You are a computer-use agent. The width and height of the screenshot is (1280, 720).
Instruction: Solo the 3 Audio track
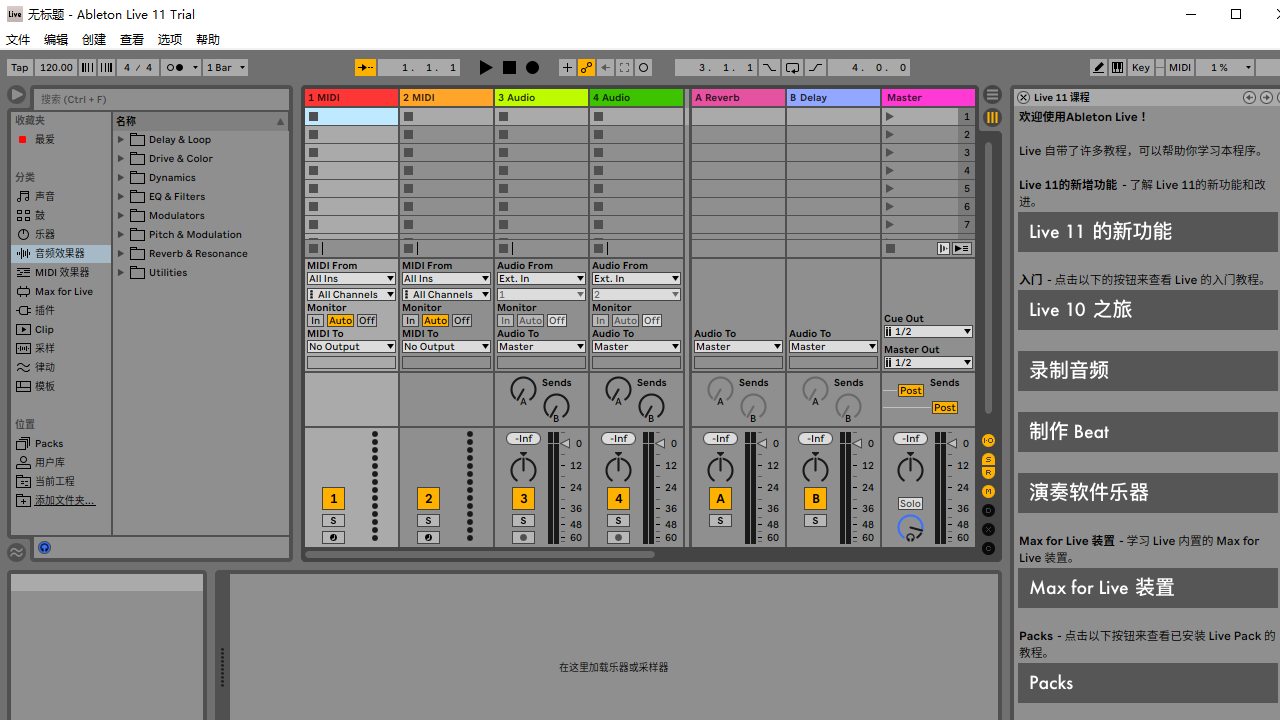pos(523,520)
